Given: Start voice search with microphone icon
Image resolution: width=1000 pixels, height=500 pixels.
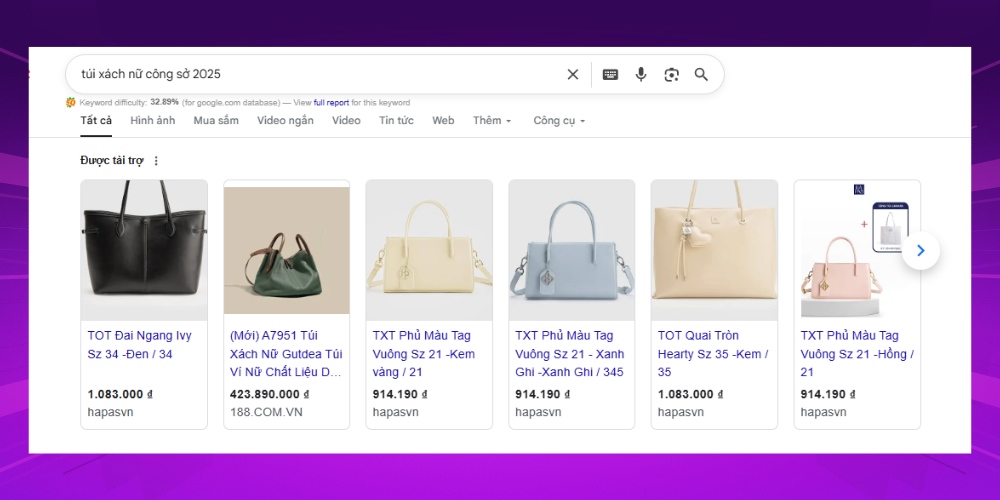Looking at the screenshot, I should point(641,74).
